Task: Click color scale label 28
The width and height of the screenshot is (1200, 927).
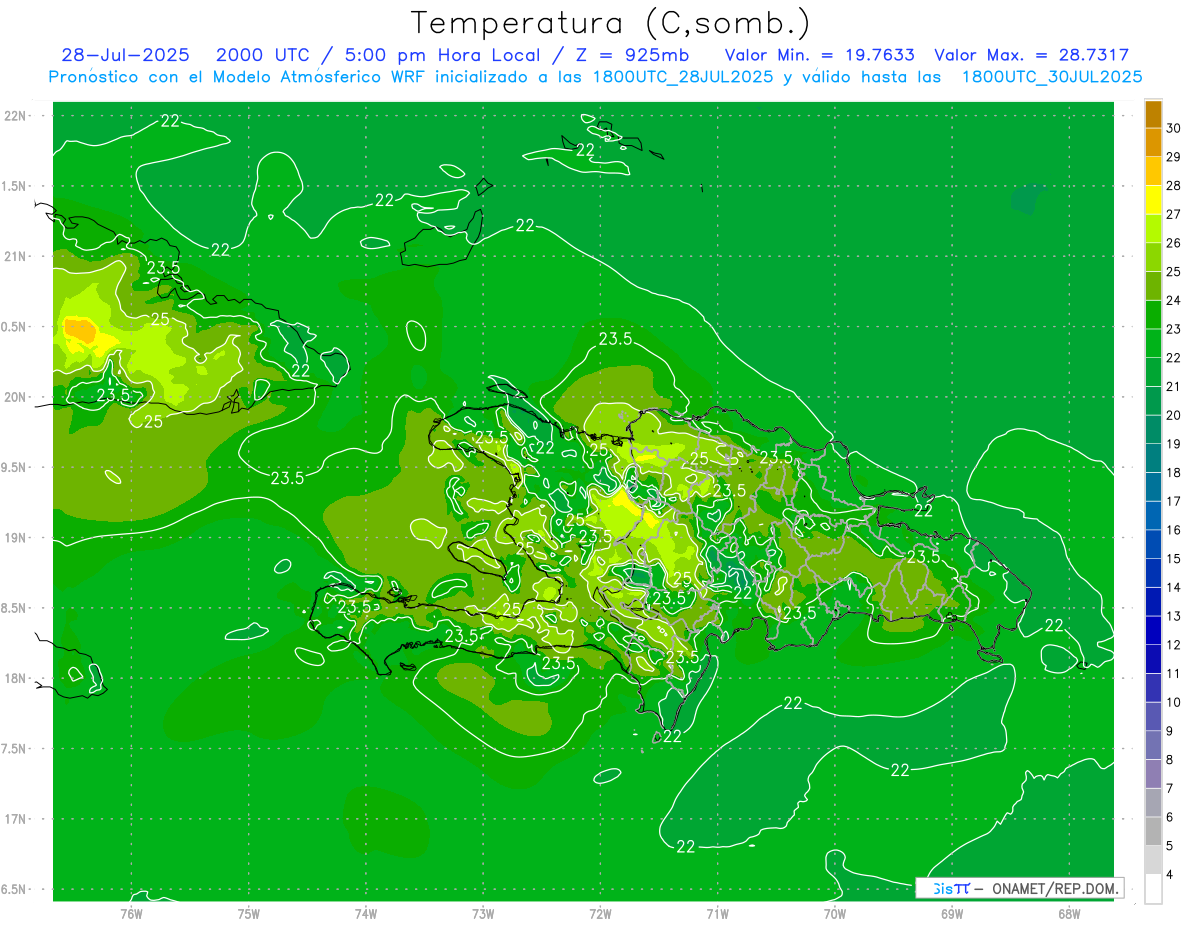Action: point(1174,185)
